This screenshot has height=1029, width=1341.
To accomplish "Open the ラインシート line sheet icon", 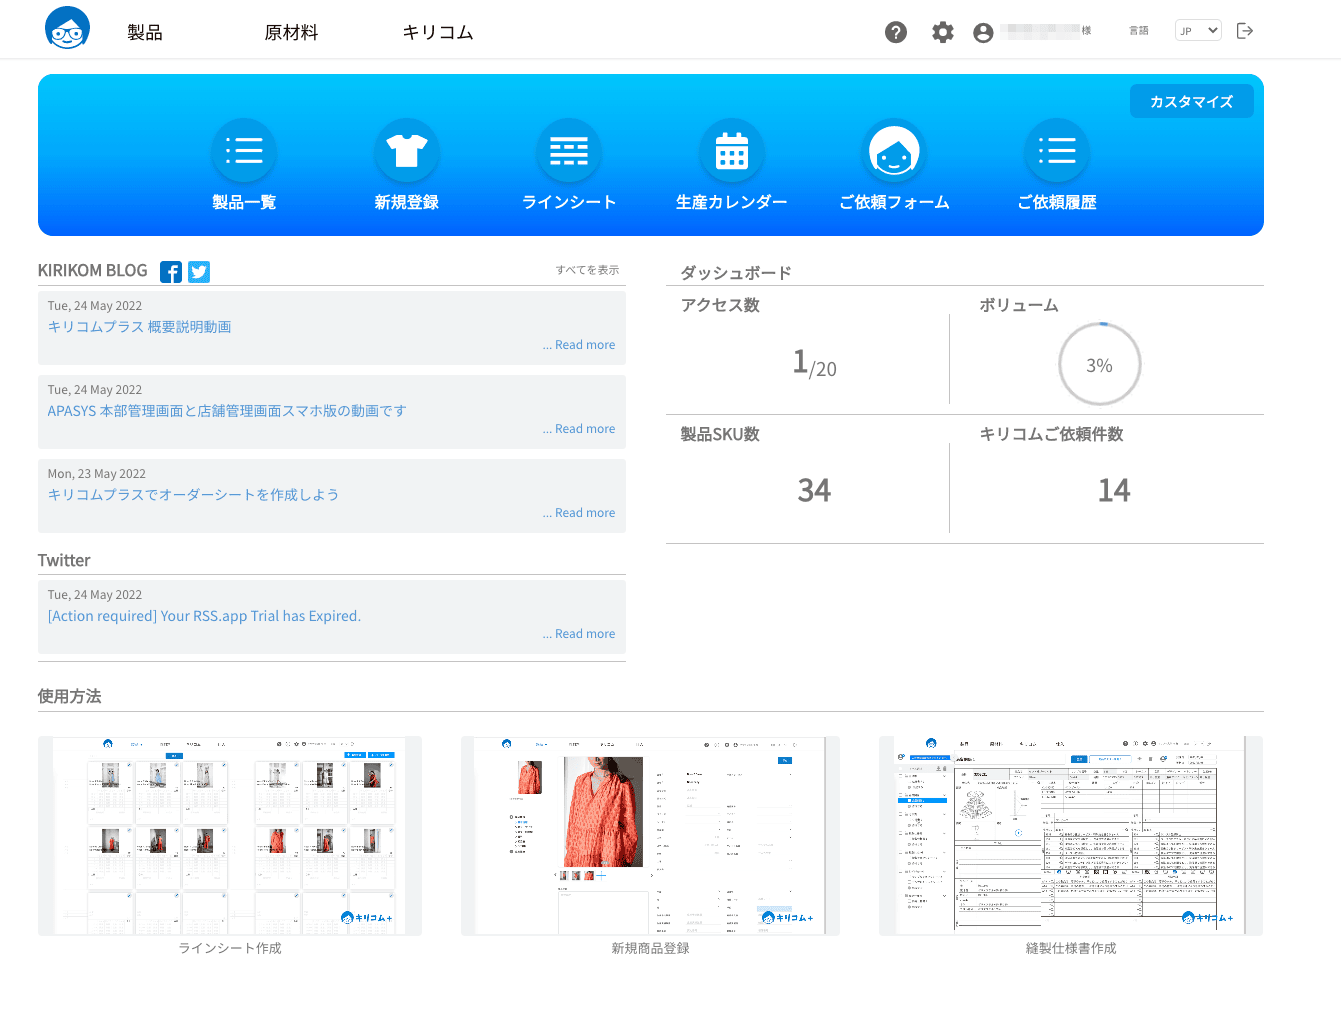I will coord(569,151).
